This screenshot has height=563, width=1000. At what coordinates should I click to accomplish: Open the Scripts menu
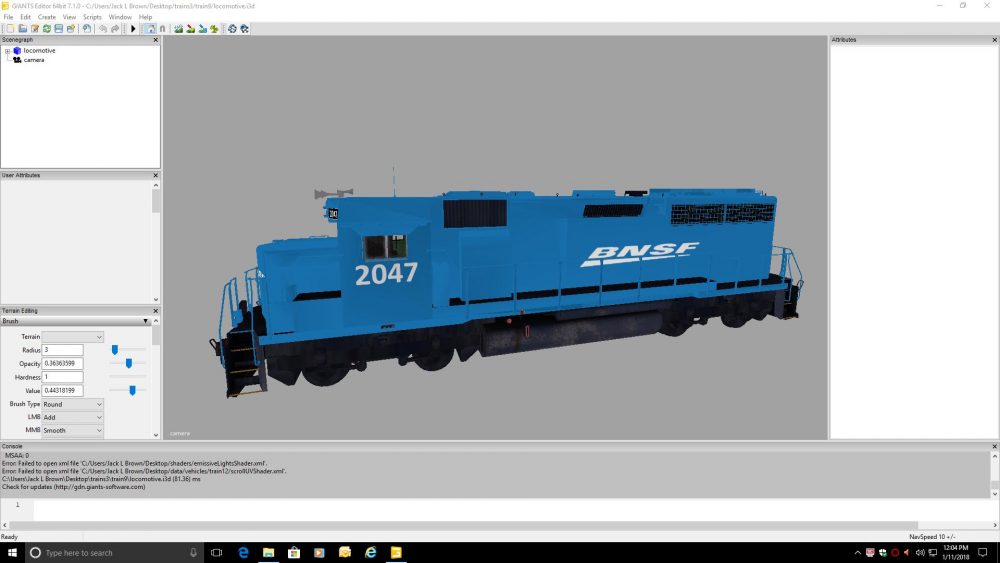coord(92,17)
